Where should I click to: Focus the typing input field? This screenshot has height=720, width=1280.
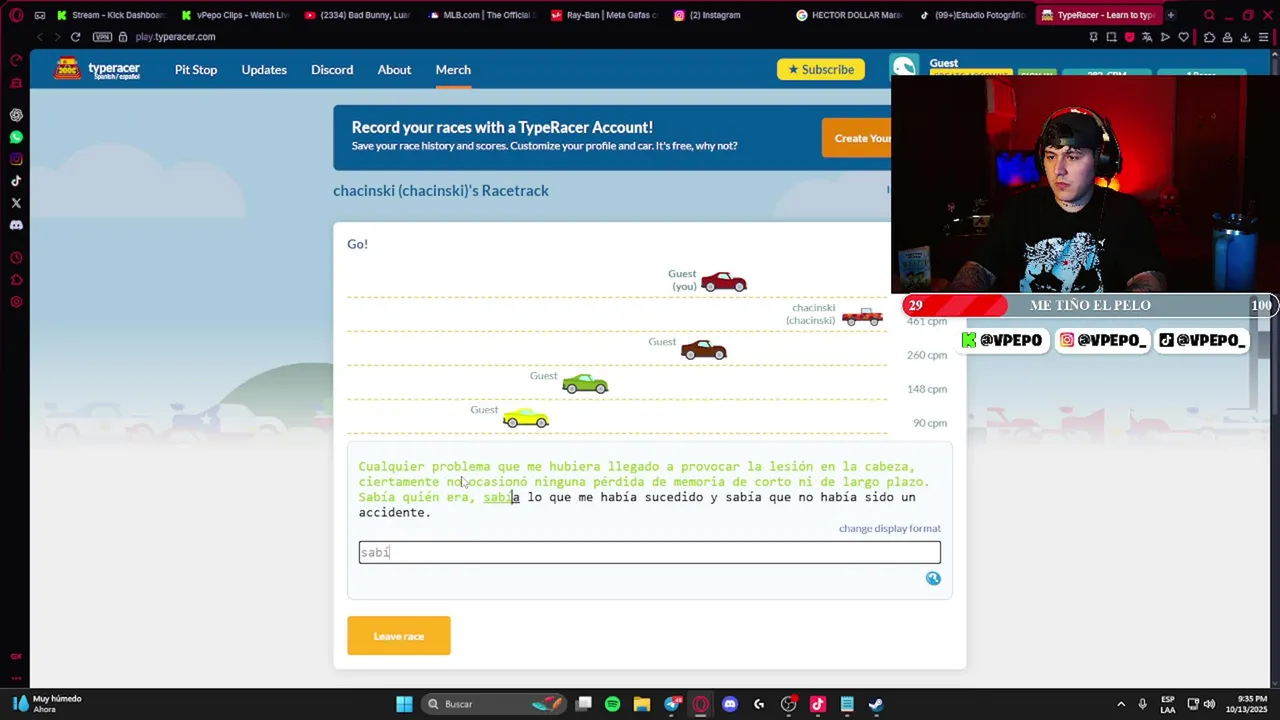coord(650,552)
